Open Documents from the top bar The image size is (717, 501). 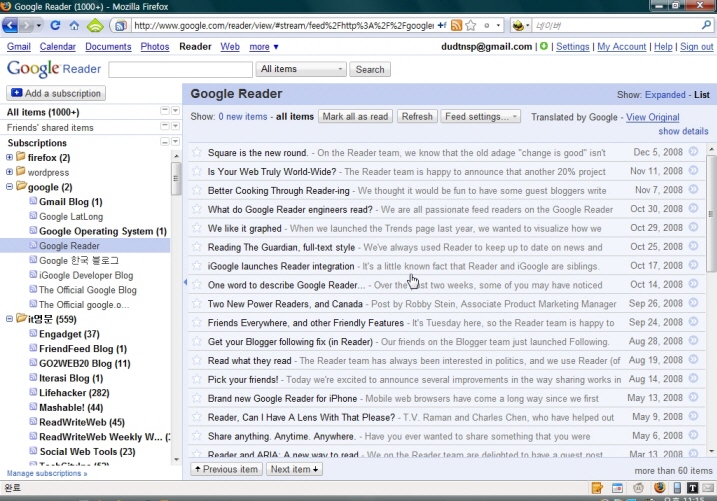click(108, 47)
